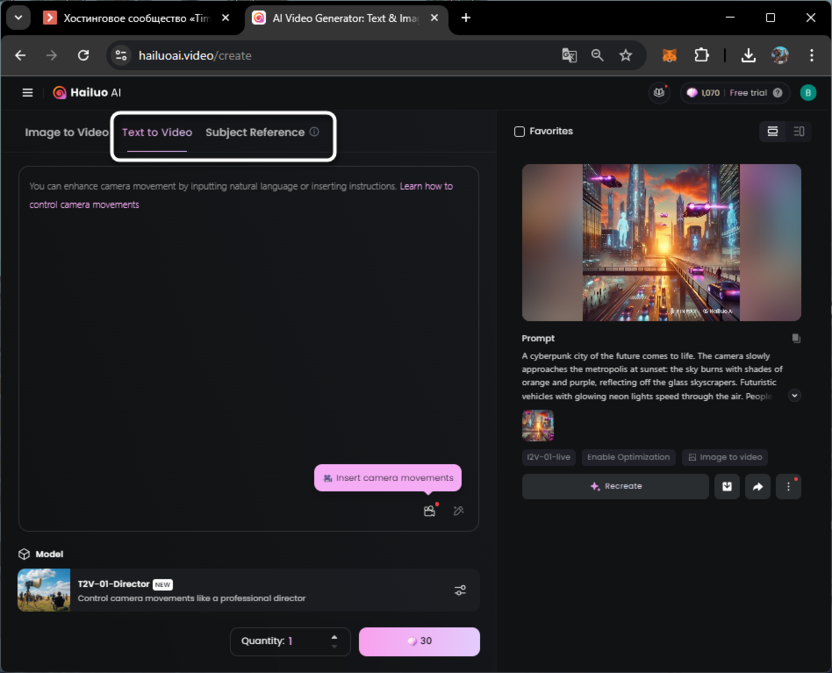The height and width of the screenshot is (673, 832).
Task: Go back in browser history
Action: [20, 55]
